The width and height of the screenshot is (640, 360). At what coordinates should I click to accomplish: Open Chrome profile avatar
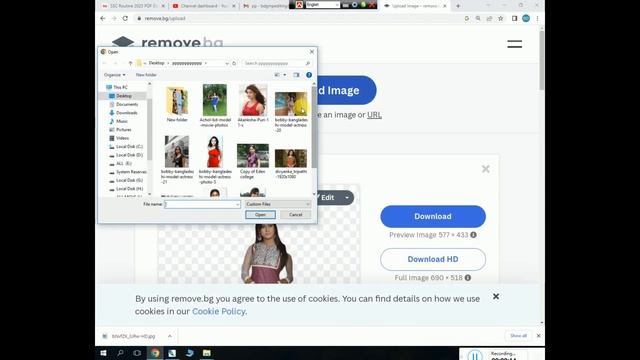point(526,18)
